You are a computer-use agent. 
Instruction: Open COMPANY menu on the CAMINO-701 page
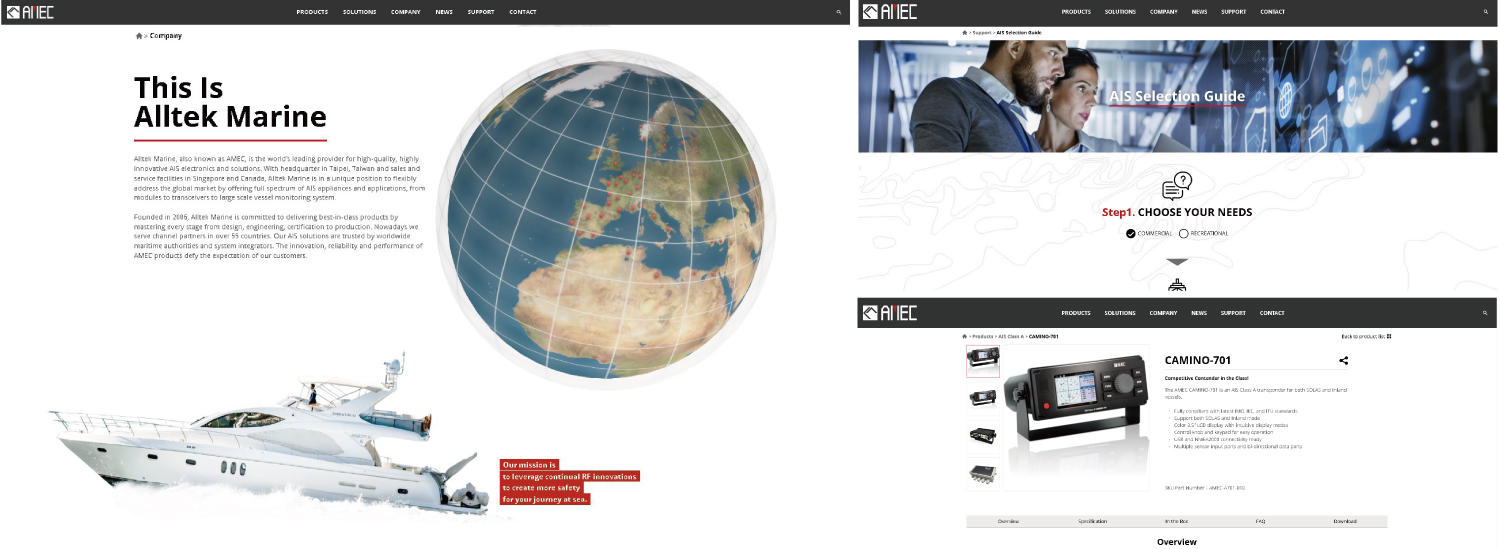[x=1164, y=313]
